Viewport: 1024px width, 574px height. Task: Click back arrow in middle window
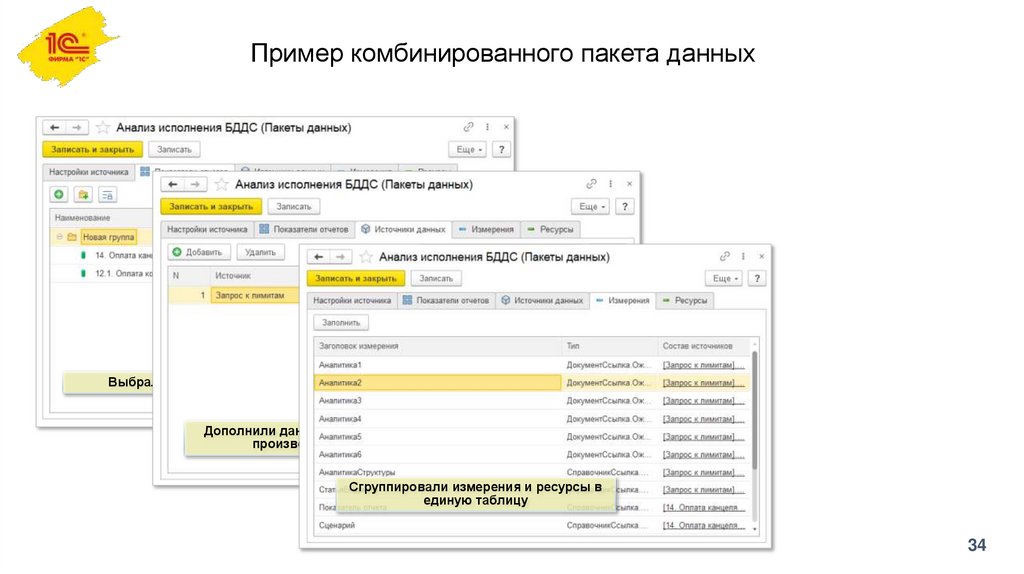tap(173, 184)
